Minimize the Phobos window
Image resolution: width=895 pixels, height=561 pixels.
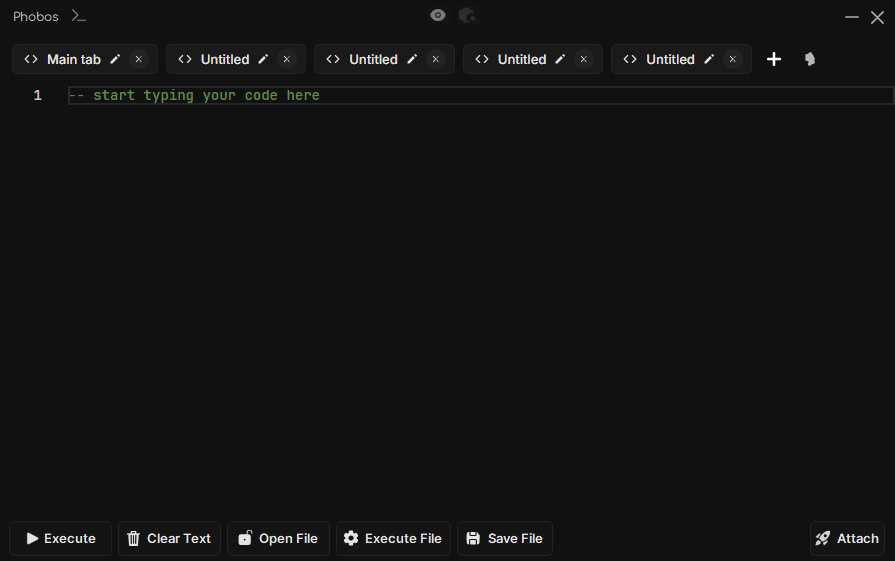(852, 17)
